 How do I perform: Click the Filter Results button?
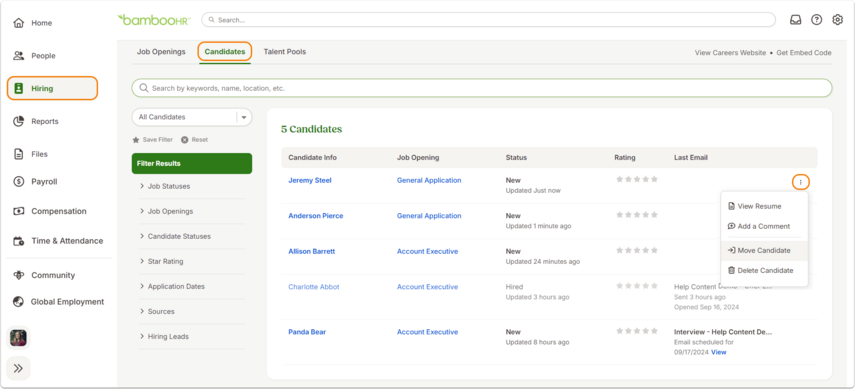(x=192, y=163)
